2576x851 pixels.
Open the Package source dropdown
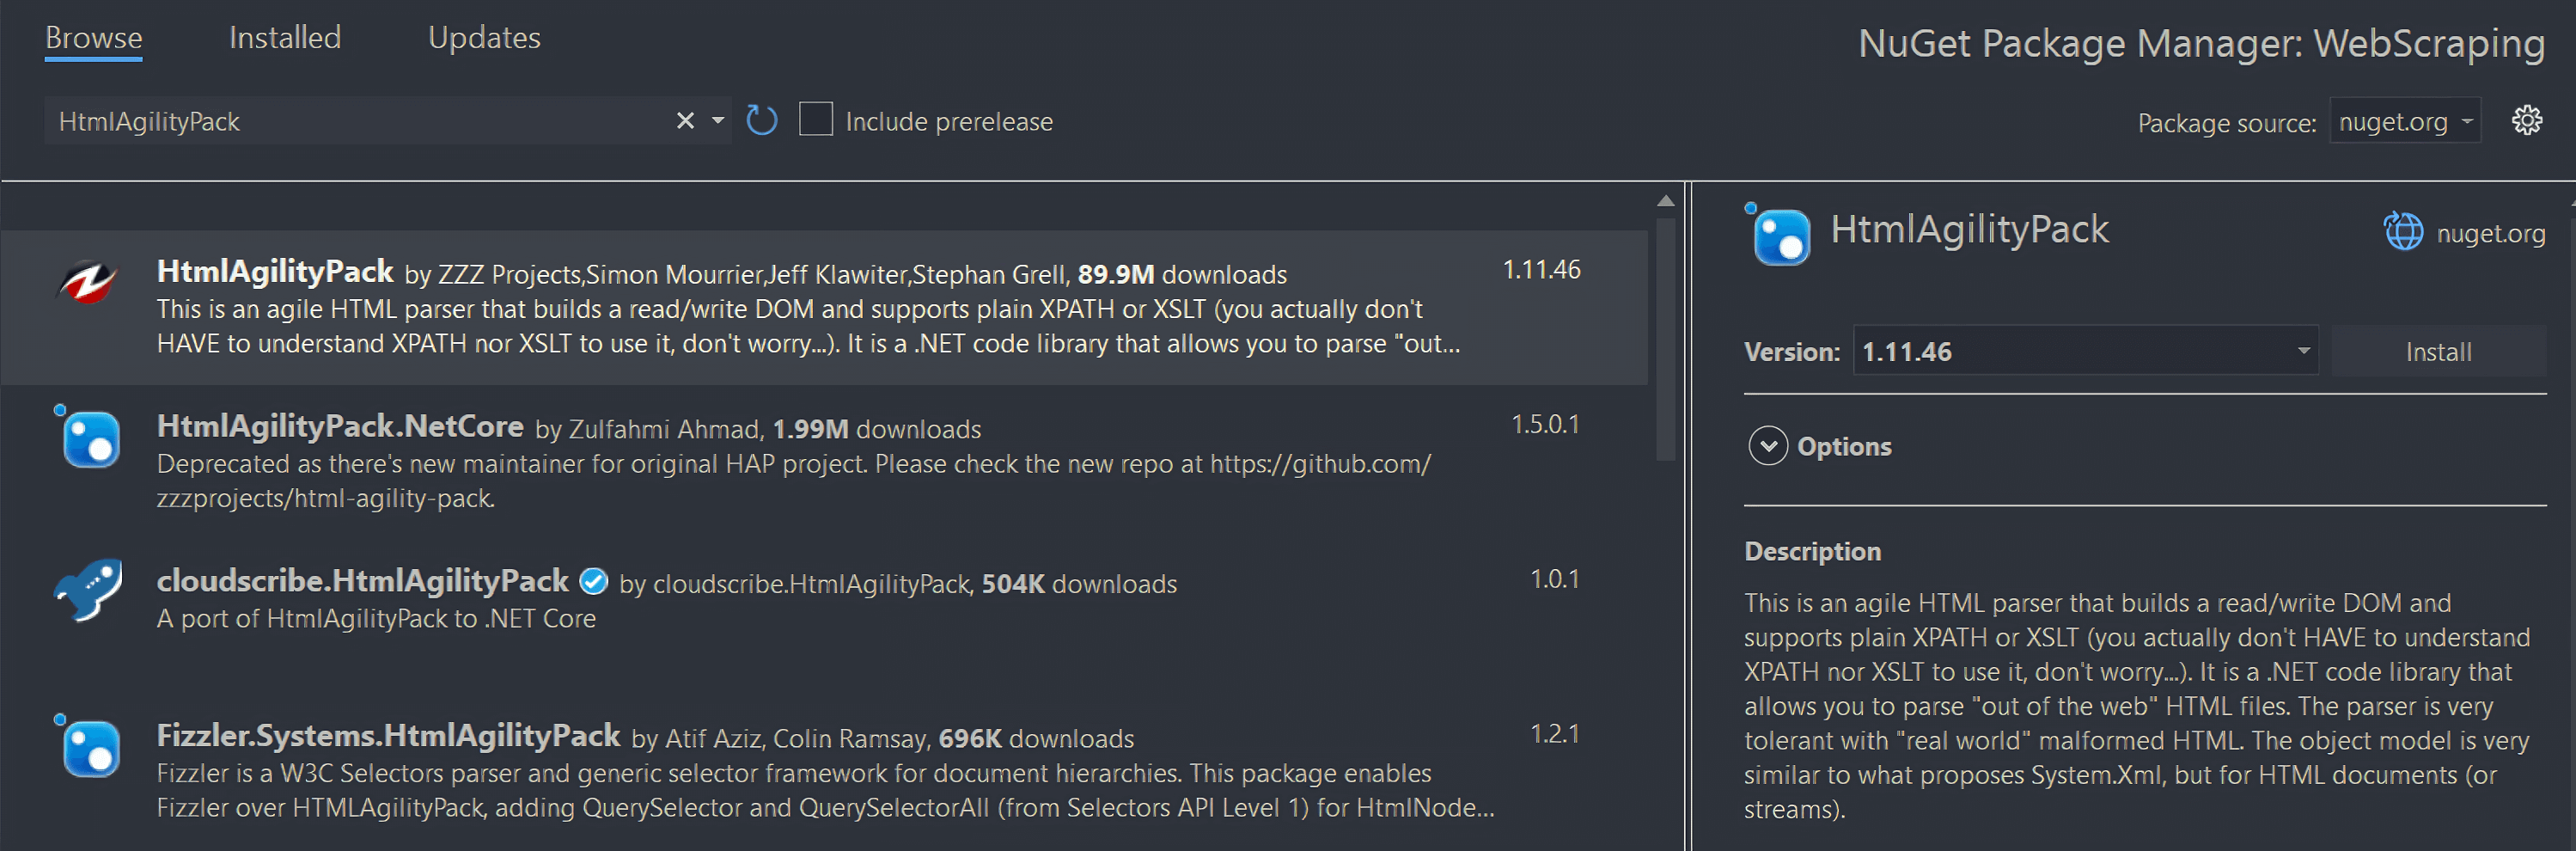pos(2405,121)
